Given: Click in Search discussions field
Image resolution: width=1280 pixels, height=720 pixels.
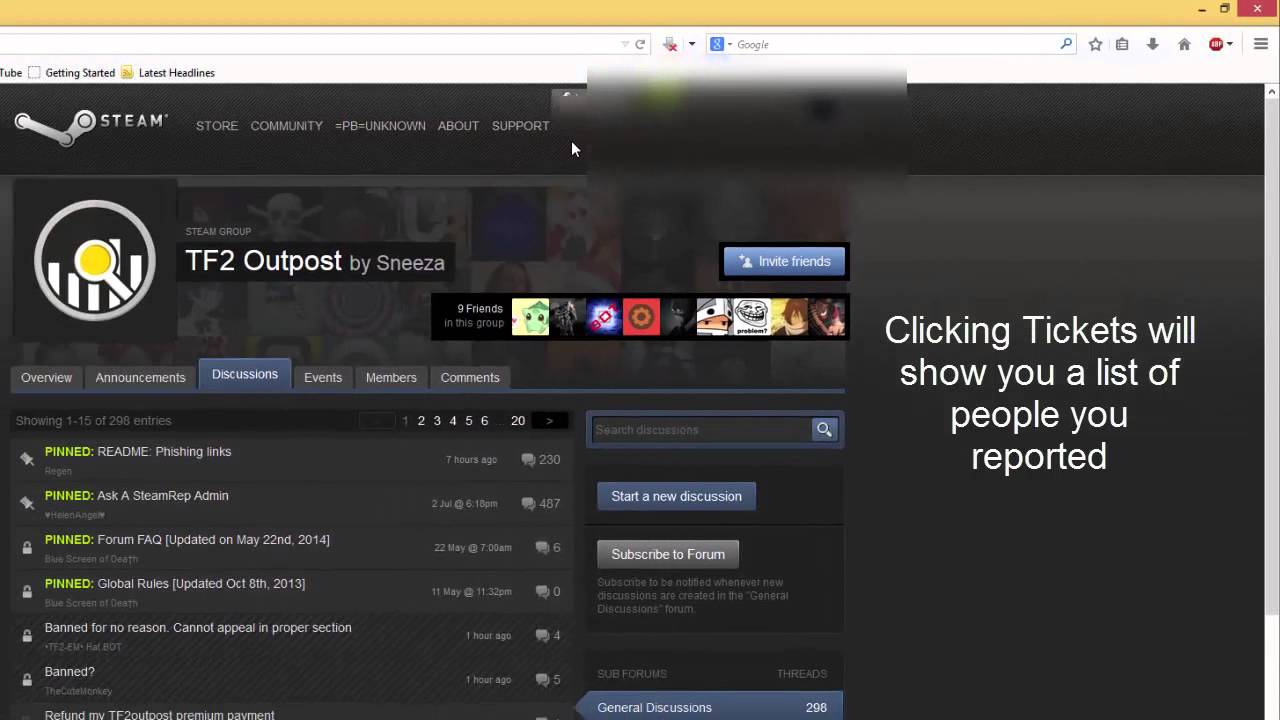Looking at the screenshot, I should (702, 429).
